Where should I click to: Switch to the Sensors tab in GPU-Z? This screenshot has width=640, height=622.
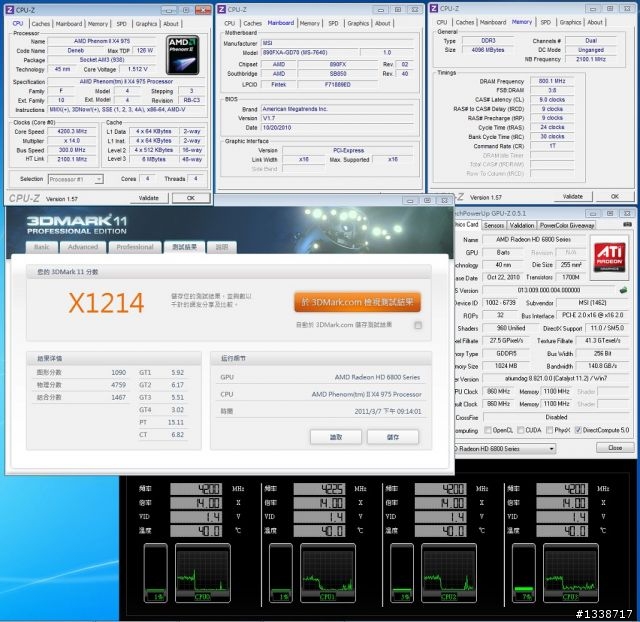494,225
